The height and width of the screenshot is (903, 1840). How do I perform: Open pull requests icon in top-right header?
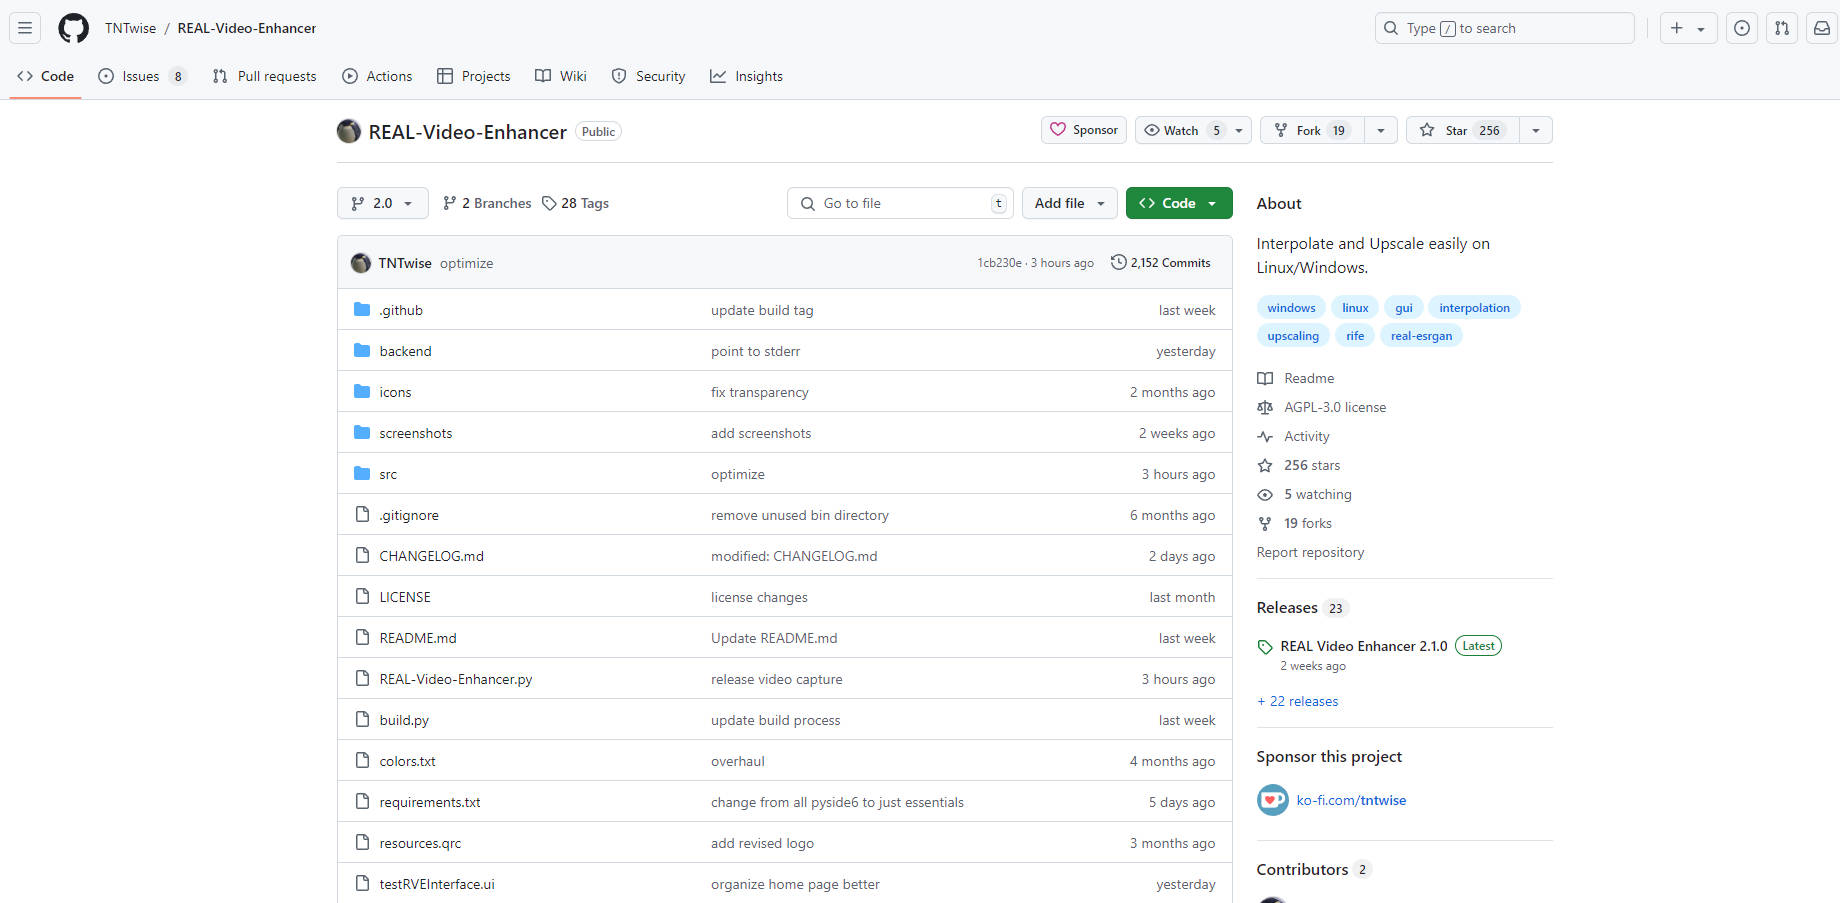[x=1782, y=28]
